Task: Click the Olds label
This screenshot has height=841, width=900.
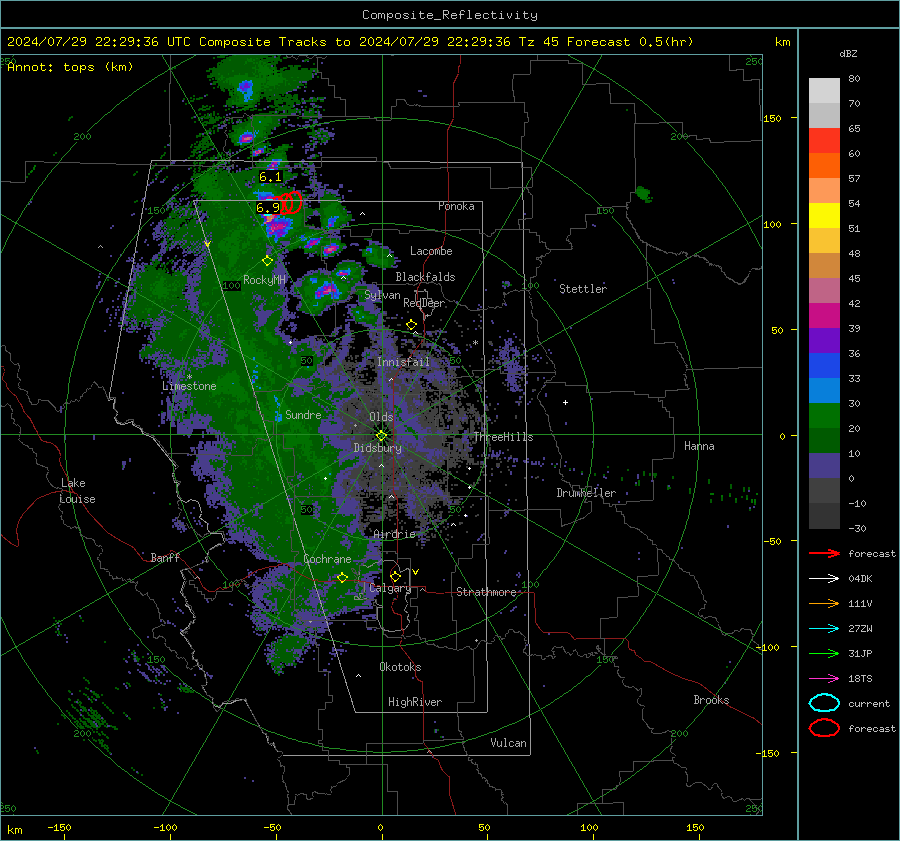Action: pos(381,417)
